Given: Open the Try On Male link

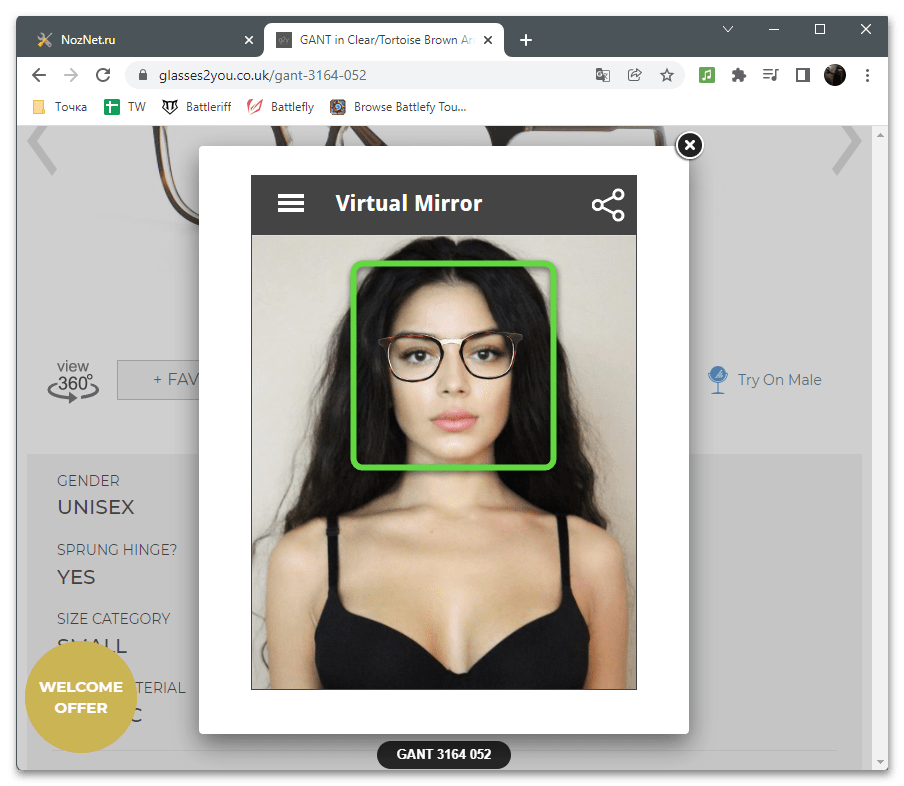Looking at the screenshot, I should 779,380.
